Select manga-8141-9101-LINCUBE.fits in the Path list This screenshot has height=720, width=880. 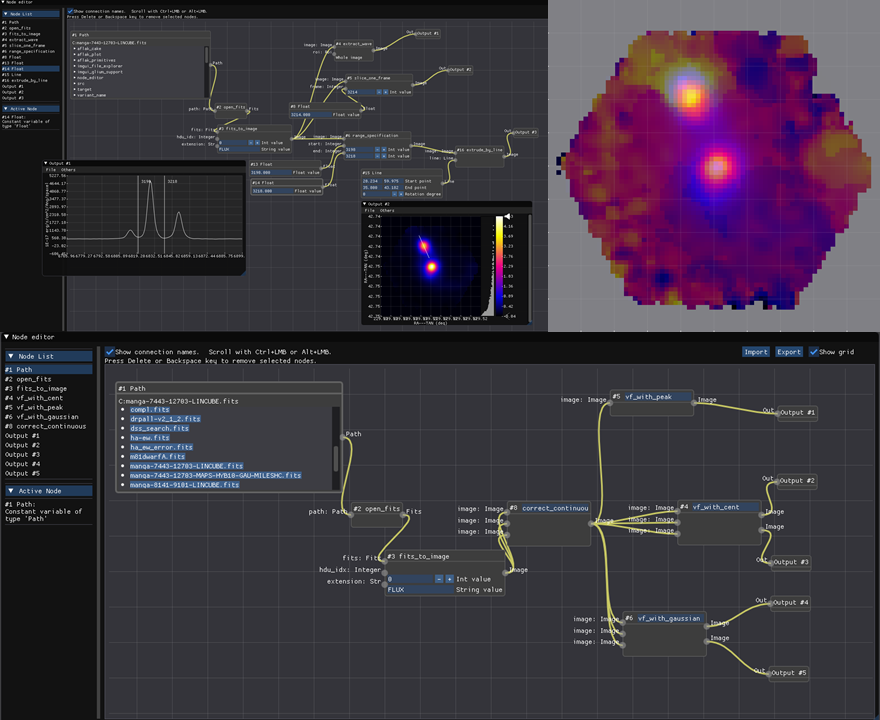(x=186, y=484)
